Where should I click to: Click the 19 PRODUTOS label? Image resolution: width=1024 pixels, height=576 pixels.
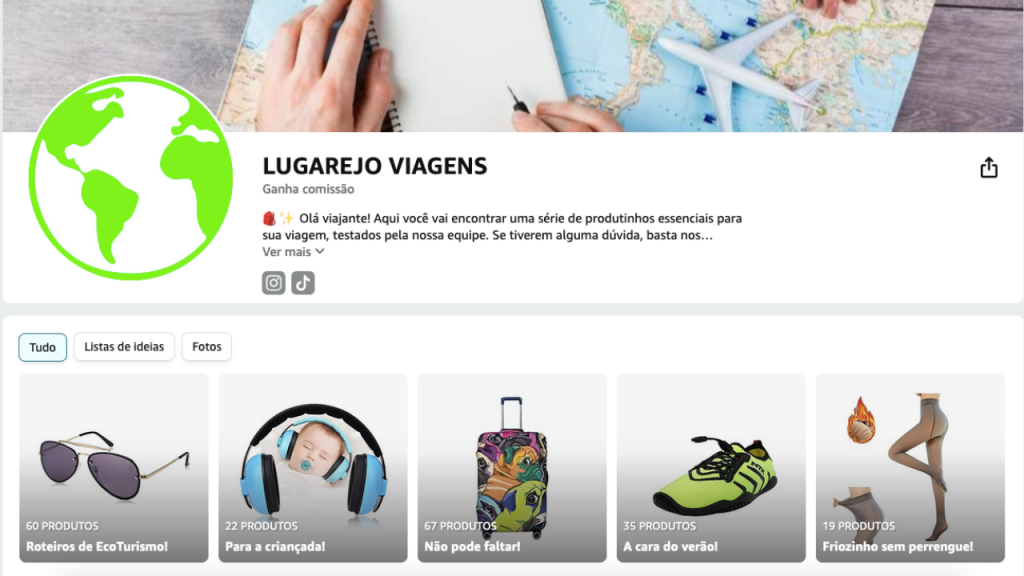tap(859, 526)
